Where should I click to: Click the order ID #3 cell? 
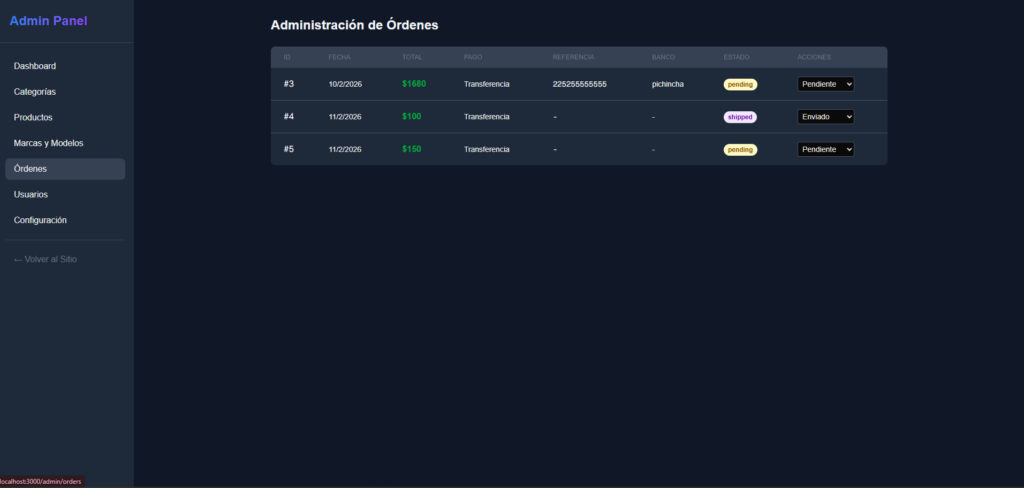(289, 84)
